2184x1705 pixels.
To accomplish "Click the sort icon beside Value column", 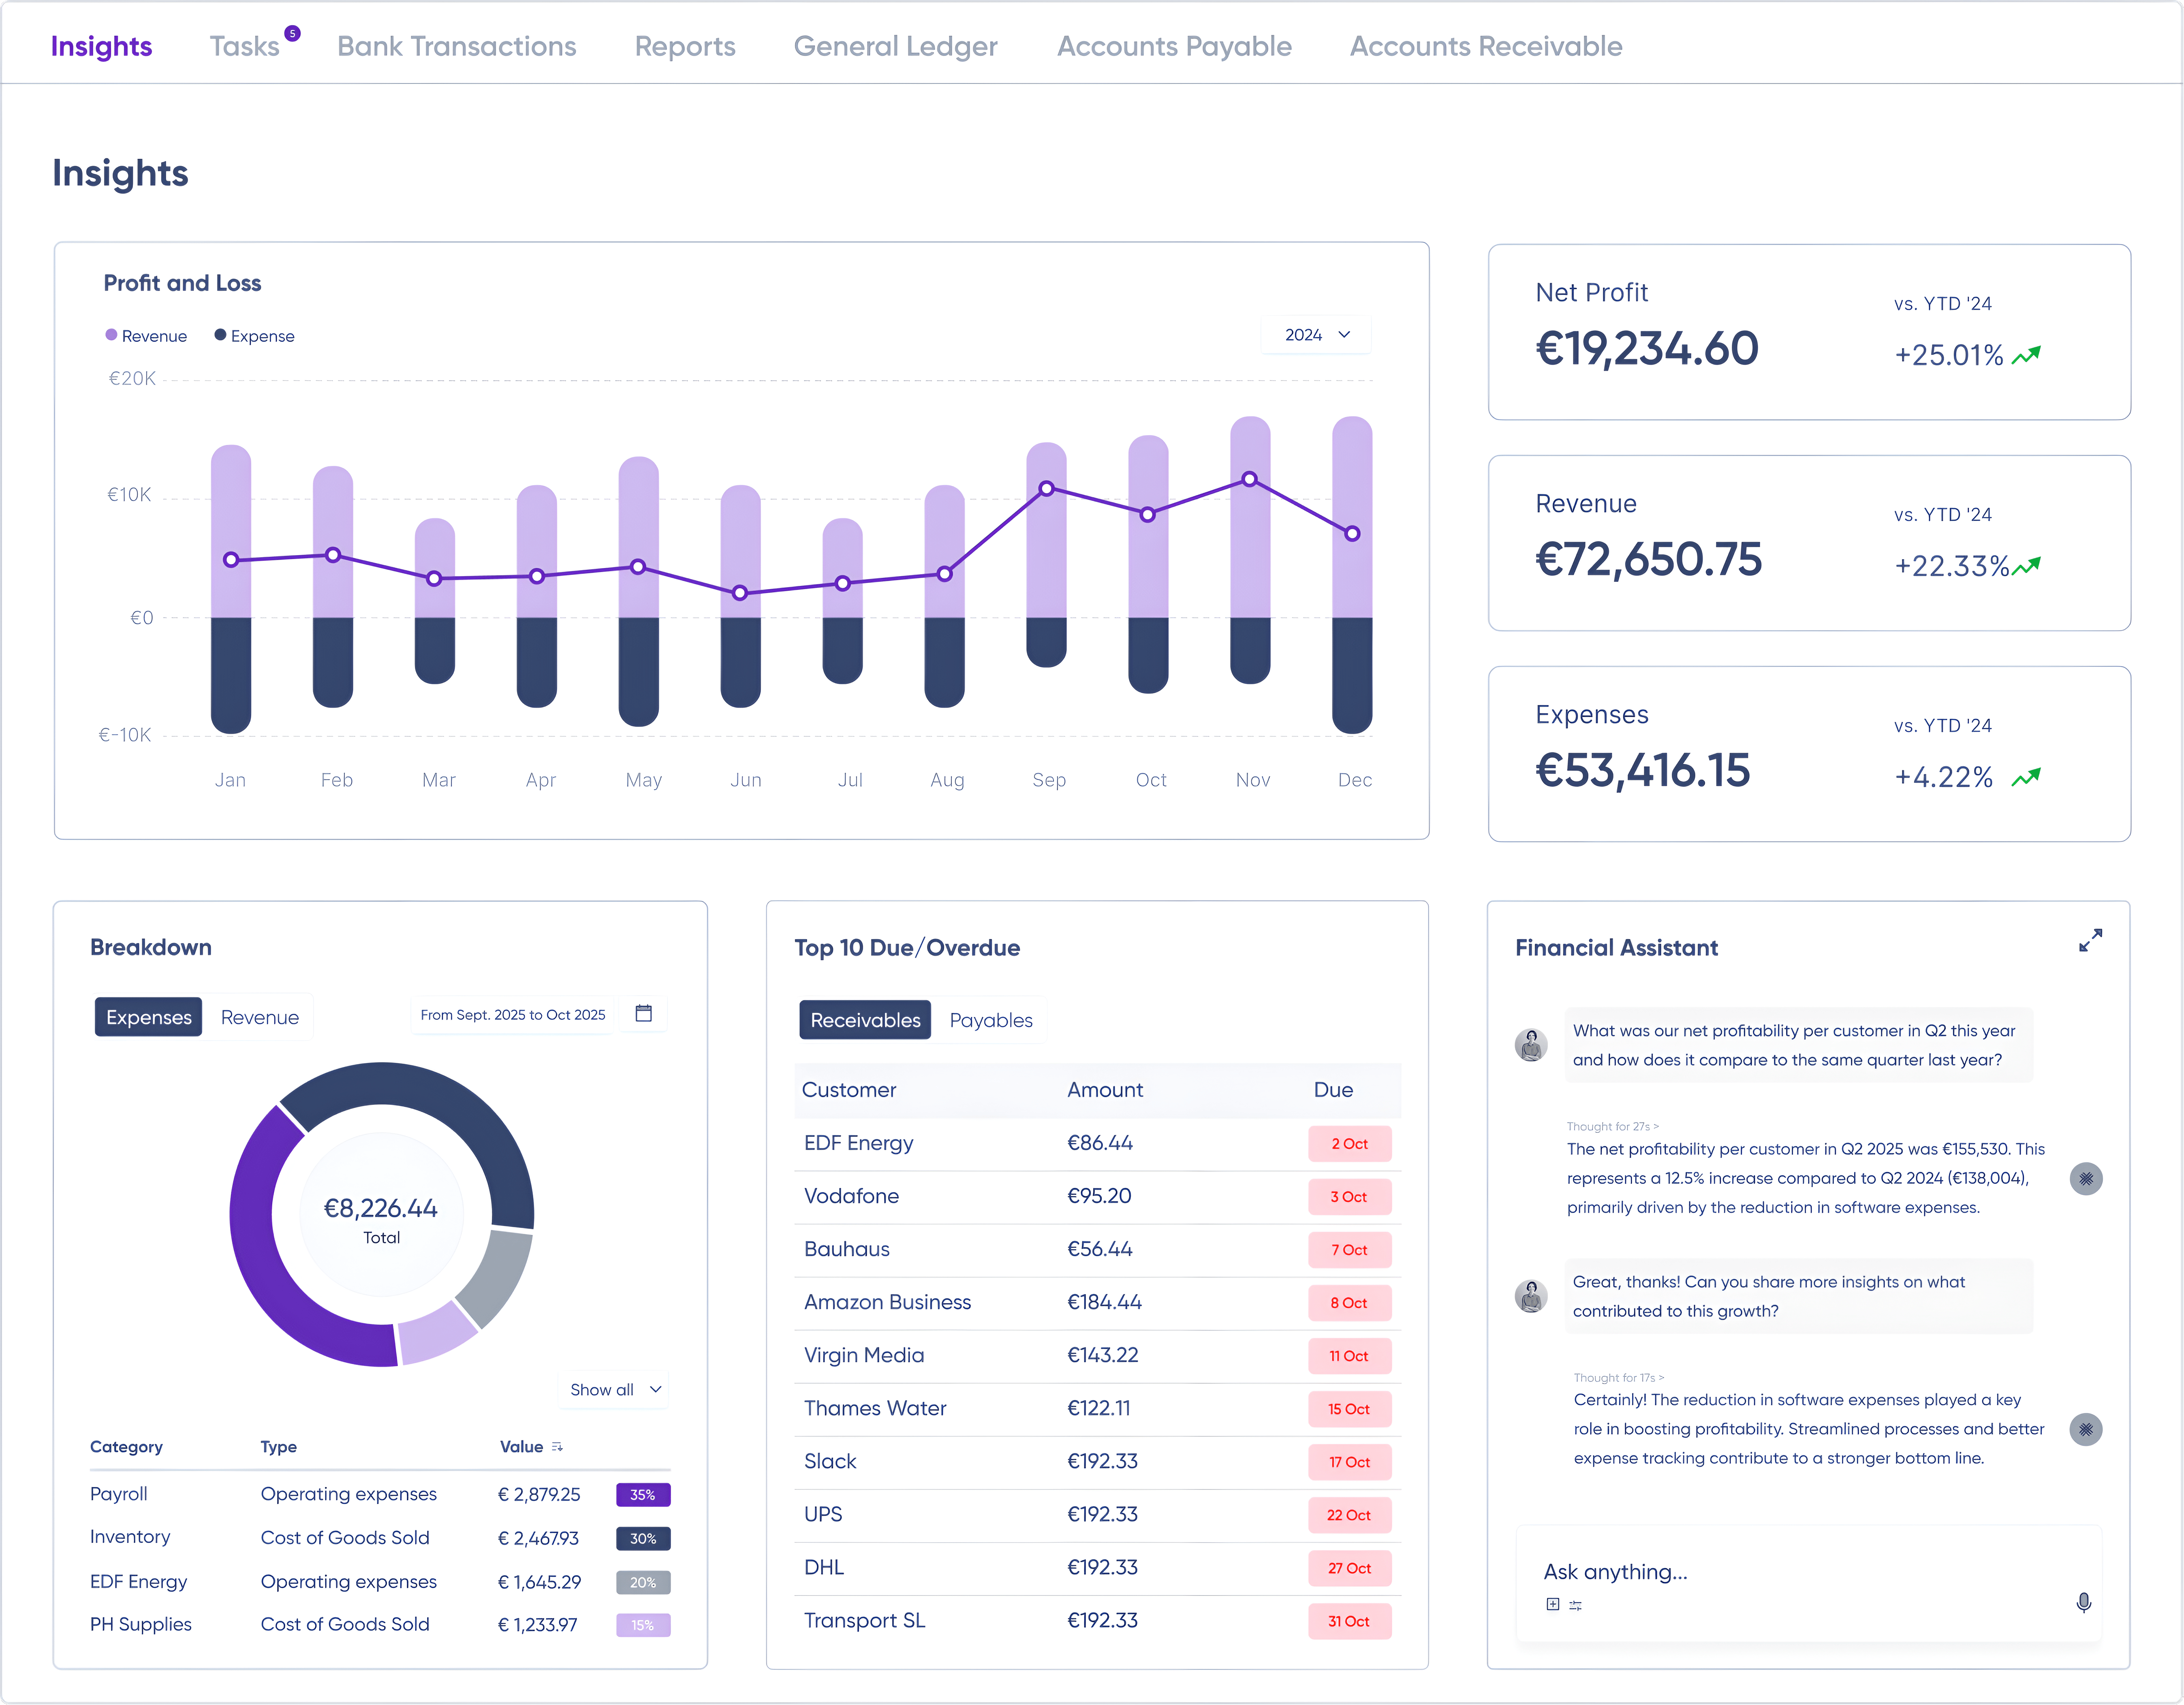I will click(558, 1447).
